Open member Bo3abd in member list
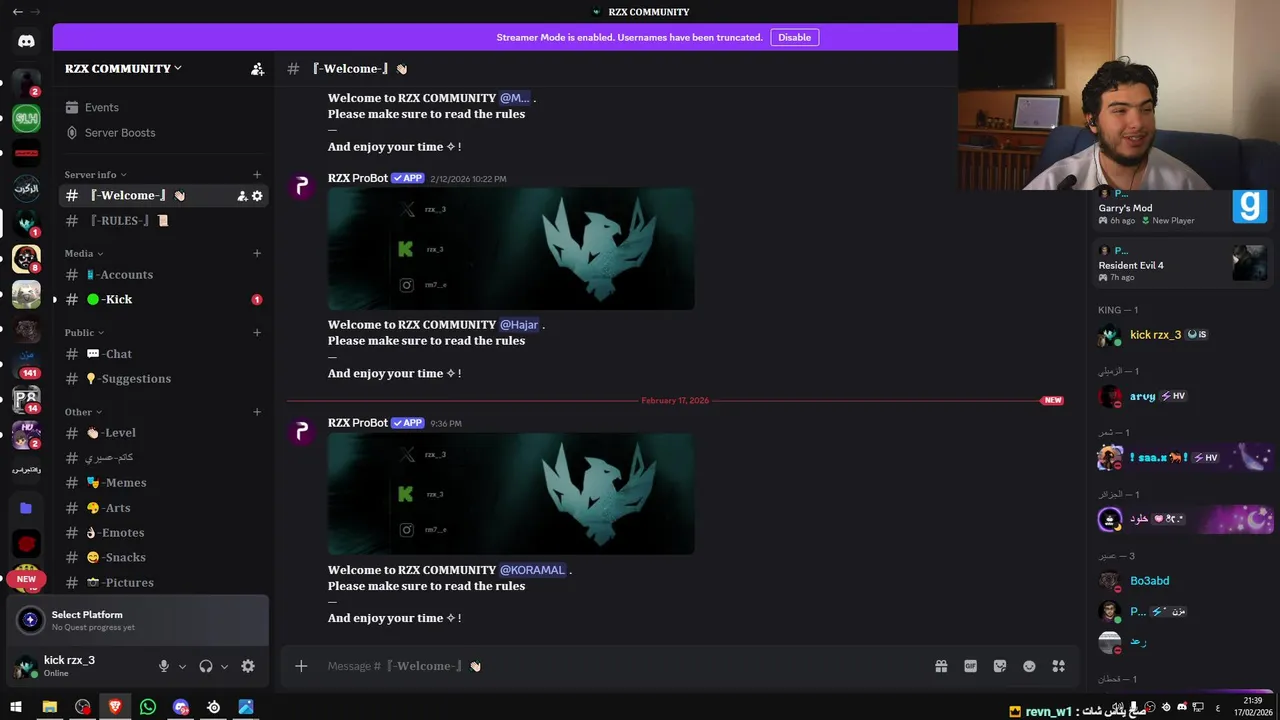The width and height of the screenshot is (1280, 720). [1182, 581]
